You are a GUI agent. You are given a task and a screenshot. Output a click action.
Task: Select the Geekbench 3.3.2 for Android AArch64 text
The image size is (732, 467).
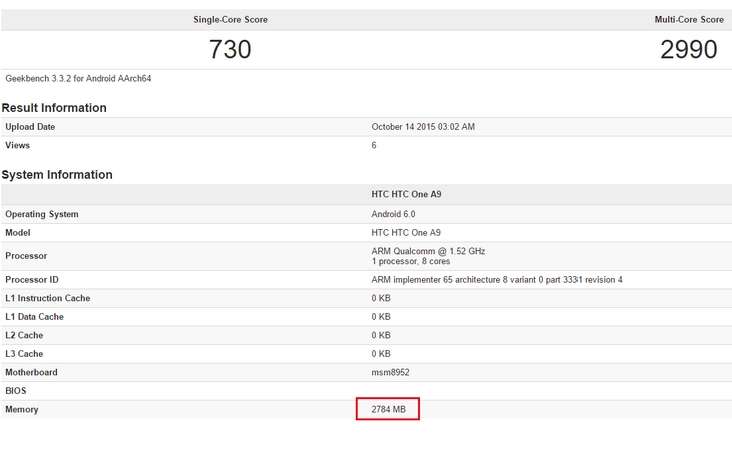coord(78,78)
